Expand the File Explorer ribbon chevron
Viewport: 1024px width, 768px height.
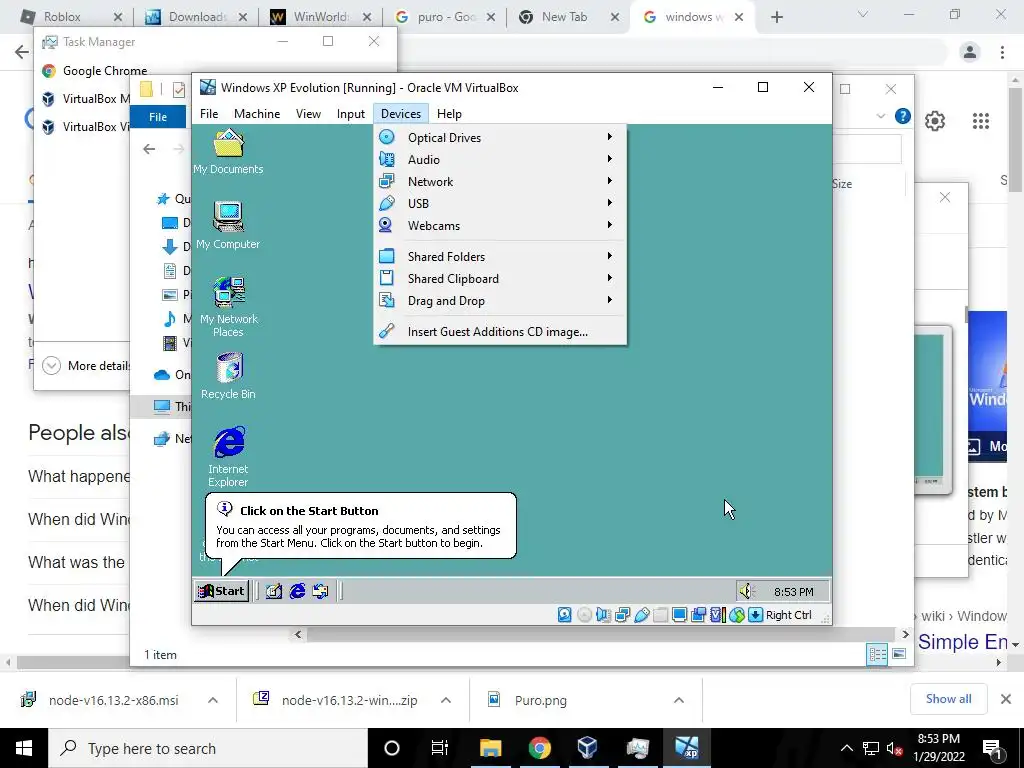pos(880,116)
